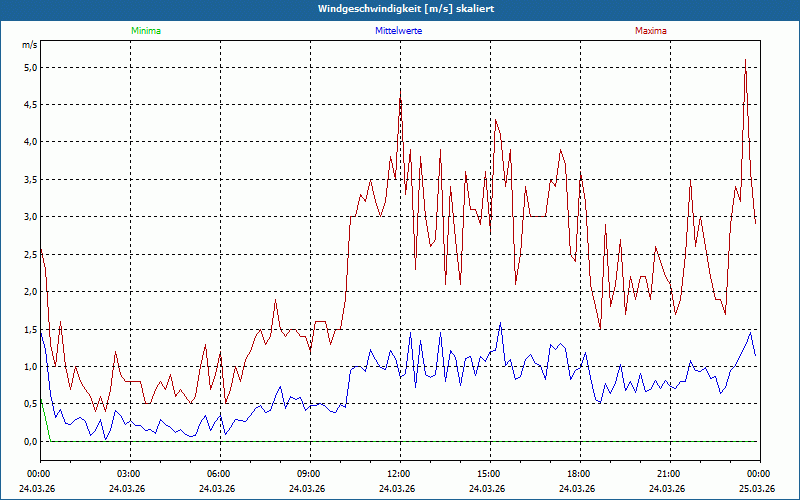Select the 3,5 y-axis label
Viewport: 800px width, 500px height.
(30, 180)
